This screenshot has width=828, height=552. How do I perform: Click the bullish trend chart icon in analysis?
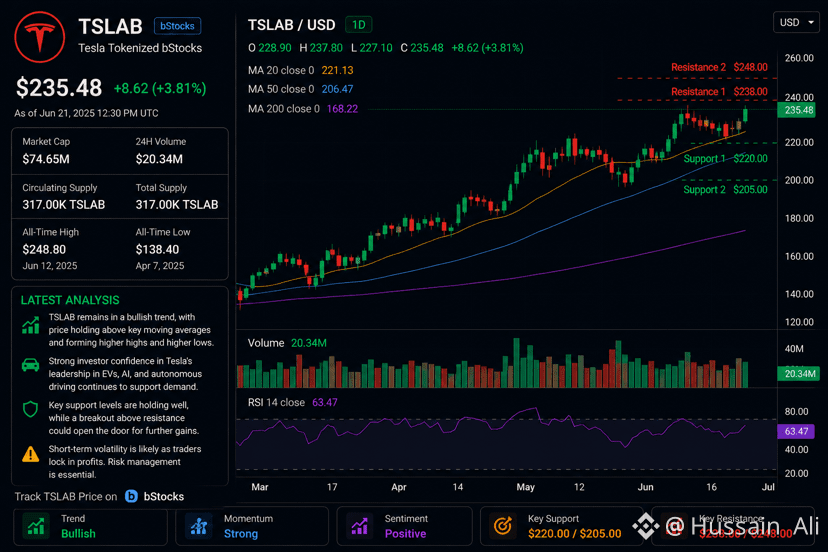[31, 325]
